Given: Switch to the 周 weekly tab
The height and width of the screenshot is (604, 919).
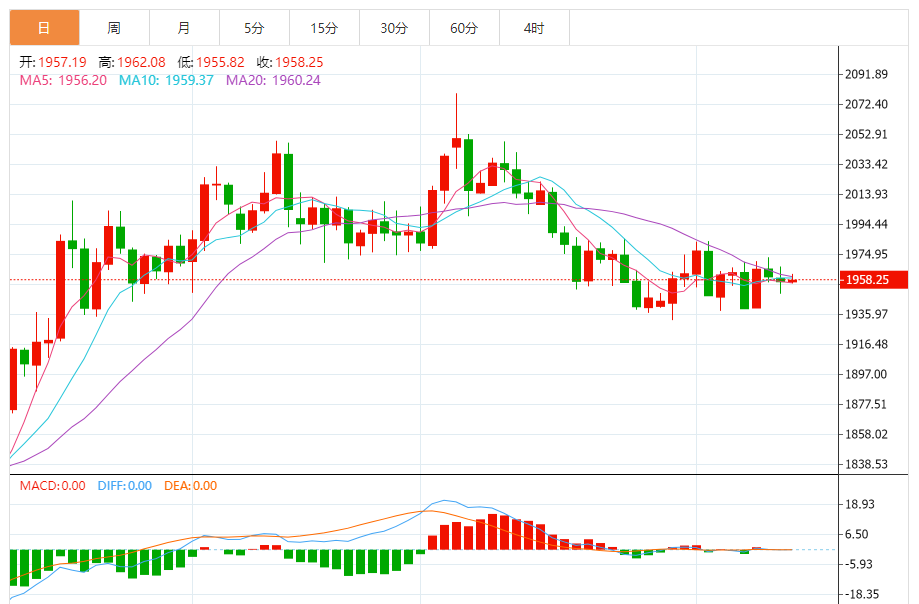Looking at the screenshot, I should 114,28.
